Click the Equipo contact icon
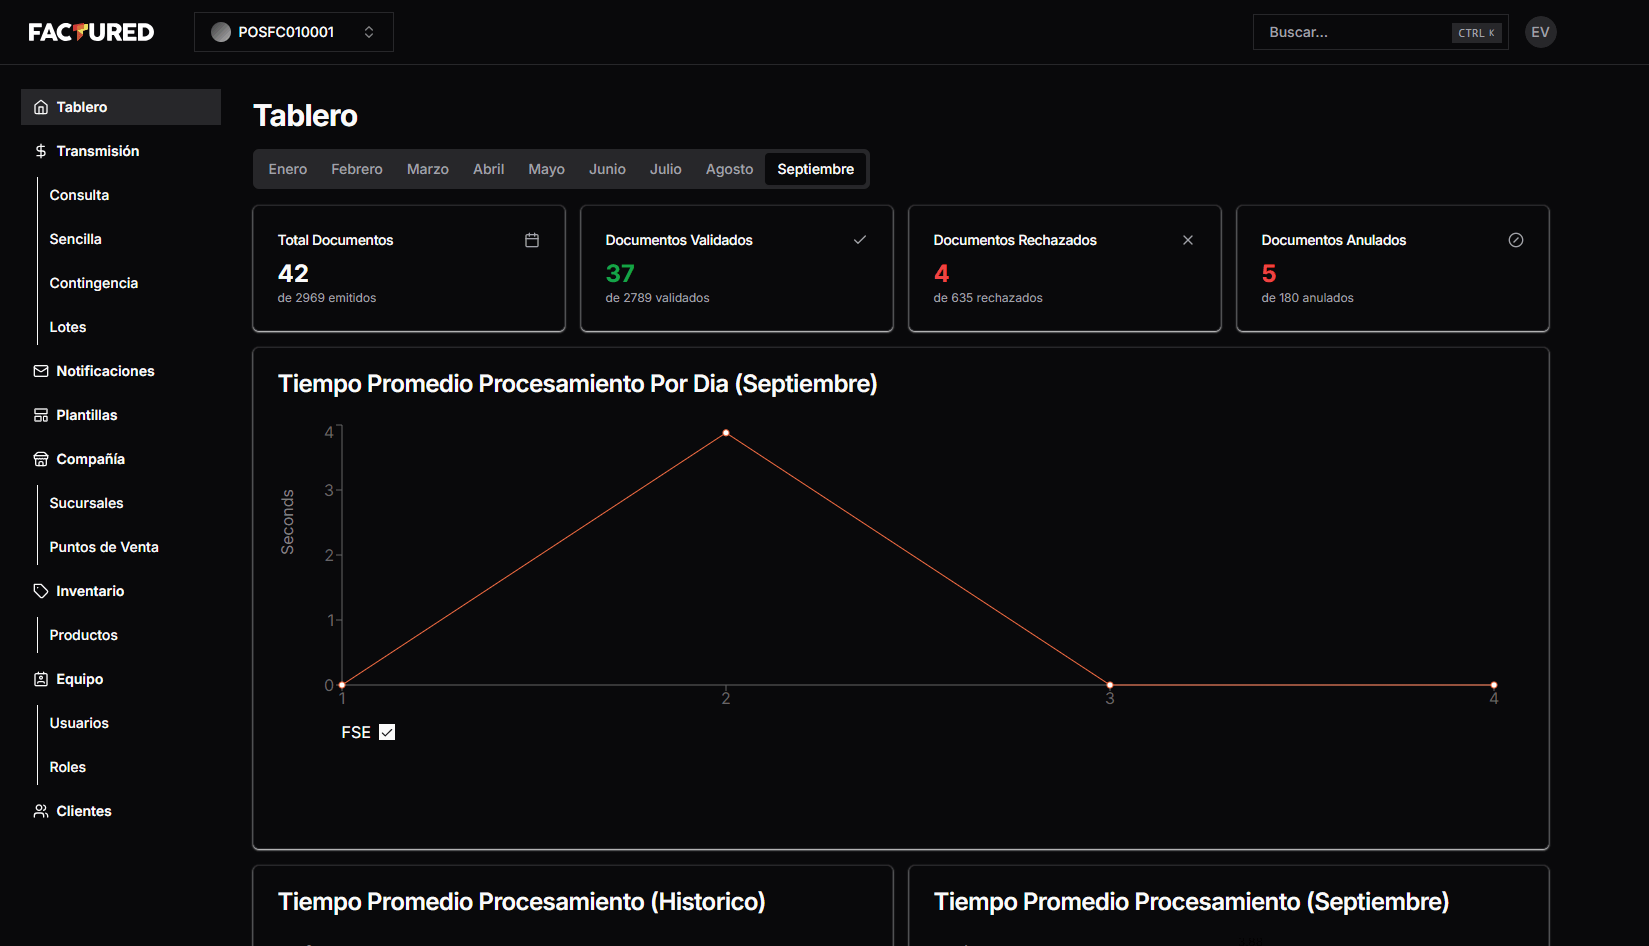Viewport: 1649px width, 946px height. [x=41, y=679]
